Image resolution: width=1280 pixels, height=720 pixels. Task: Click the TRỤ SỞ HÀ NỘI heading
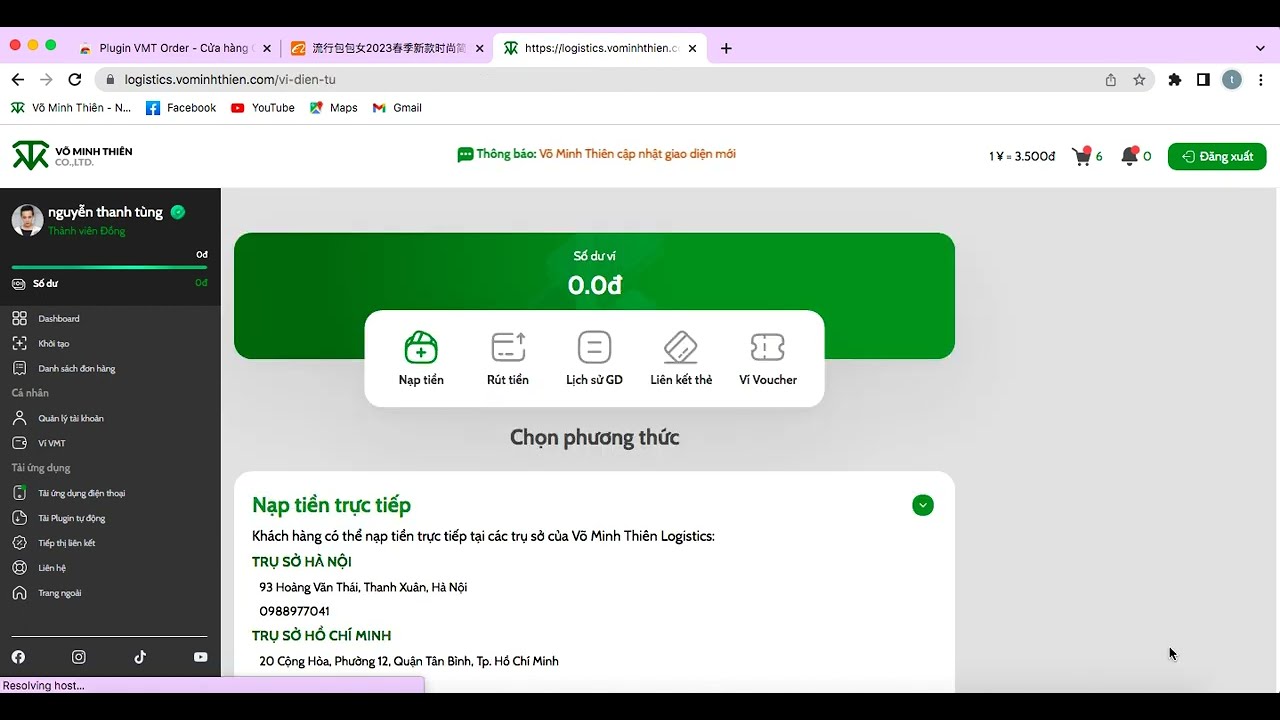click(302, 562)
